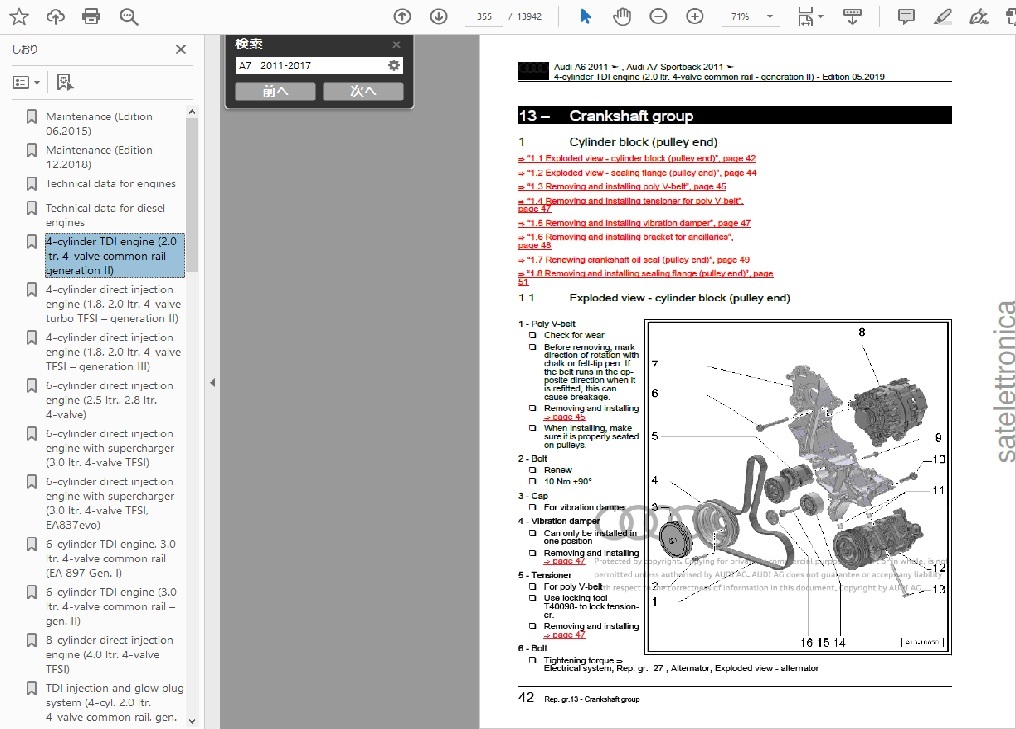Click bookmark icon beside Technical data for engines
The width and height of the screenshot is (1016, 729).
point(31,184)
